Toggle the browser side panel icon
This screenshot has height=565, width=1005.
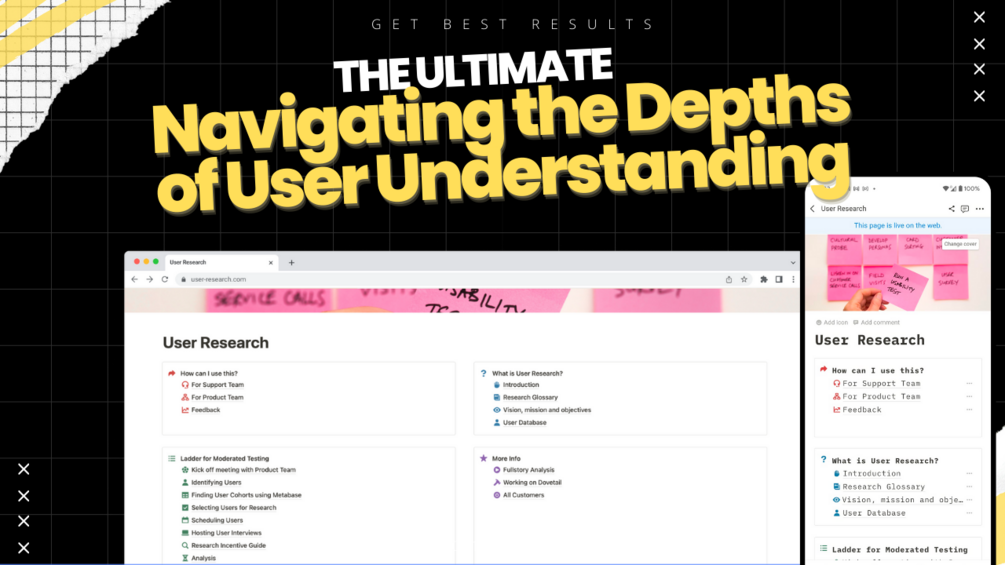(779, 279)
